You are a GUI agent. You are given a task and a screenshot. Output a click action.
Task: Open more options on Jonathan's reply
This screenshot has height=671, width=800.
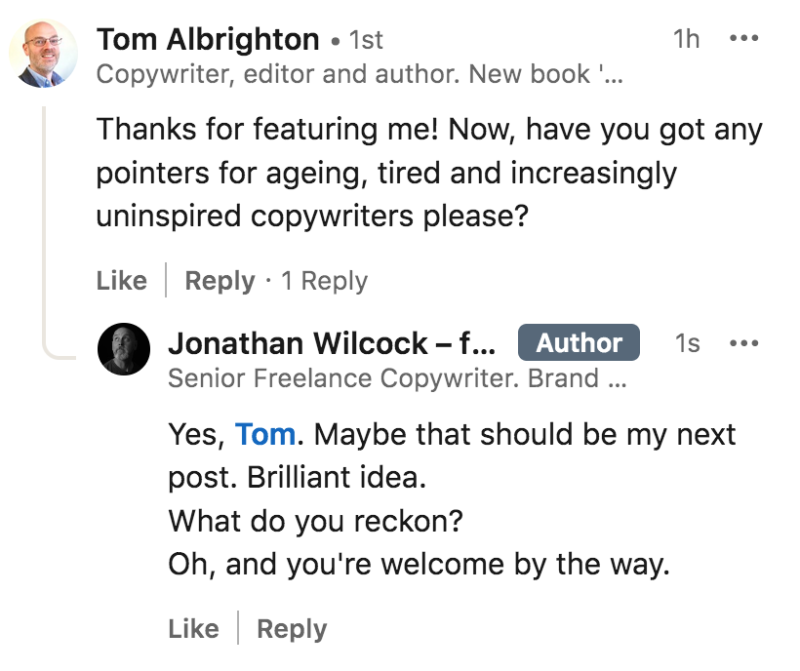point(744,343)
